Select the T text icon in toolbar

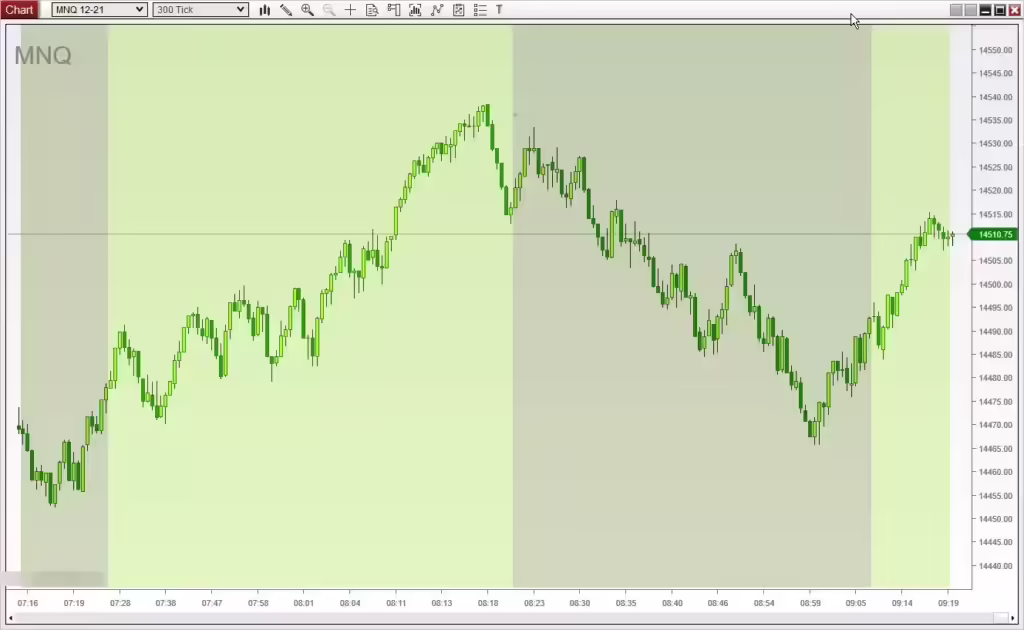(x=499, y=10)
